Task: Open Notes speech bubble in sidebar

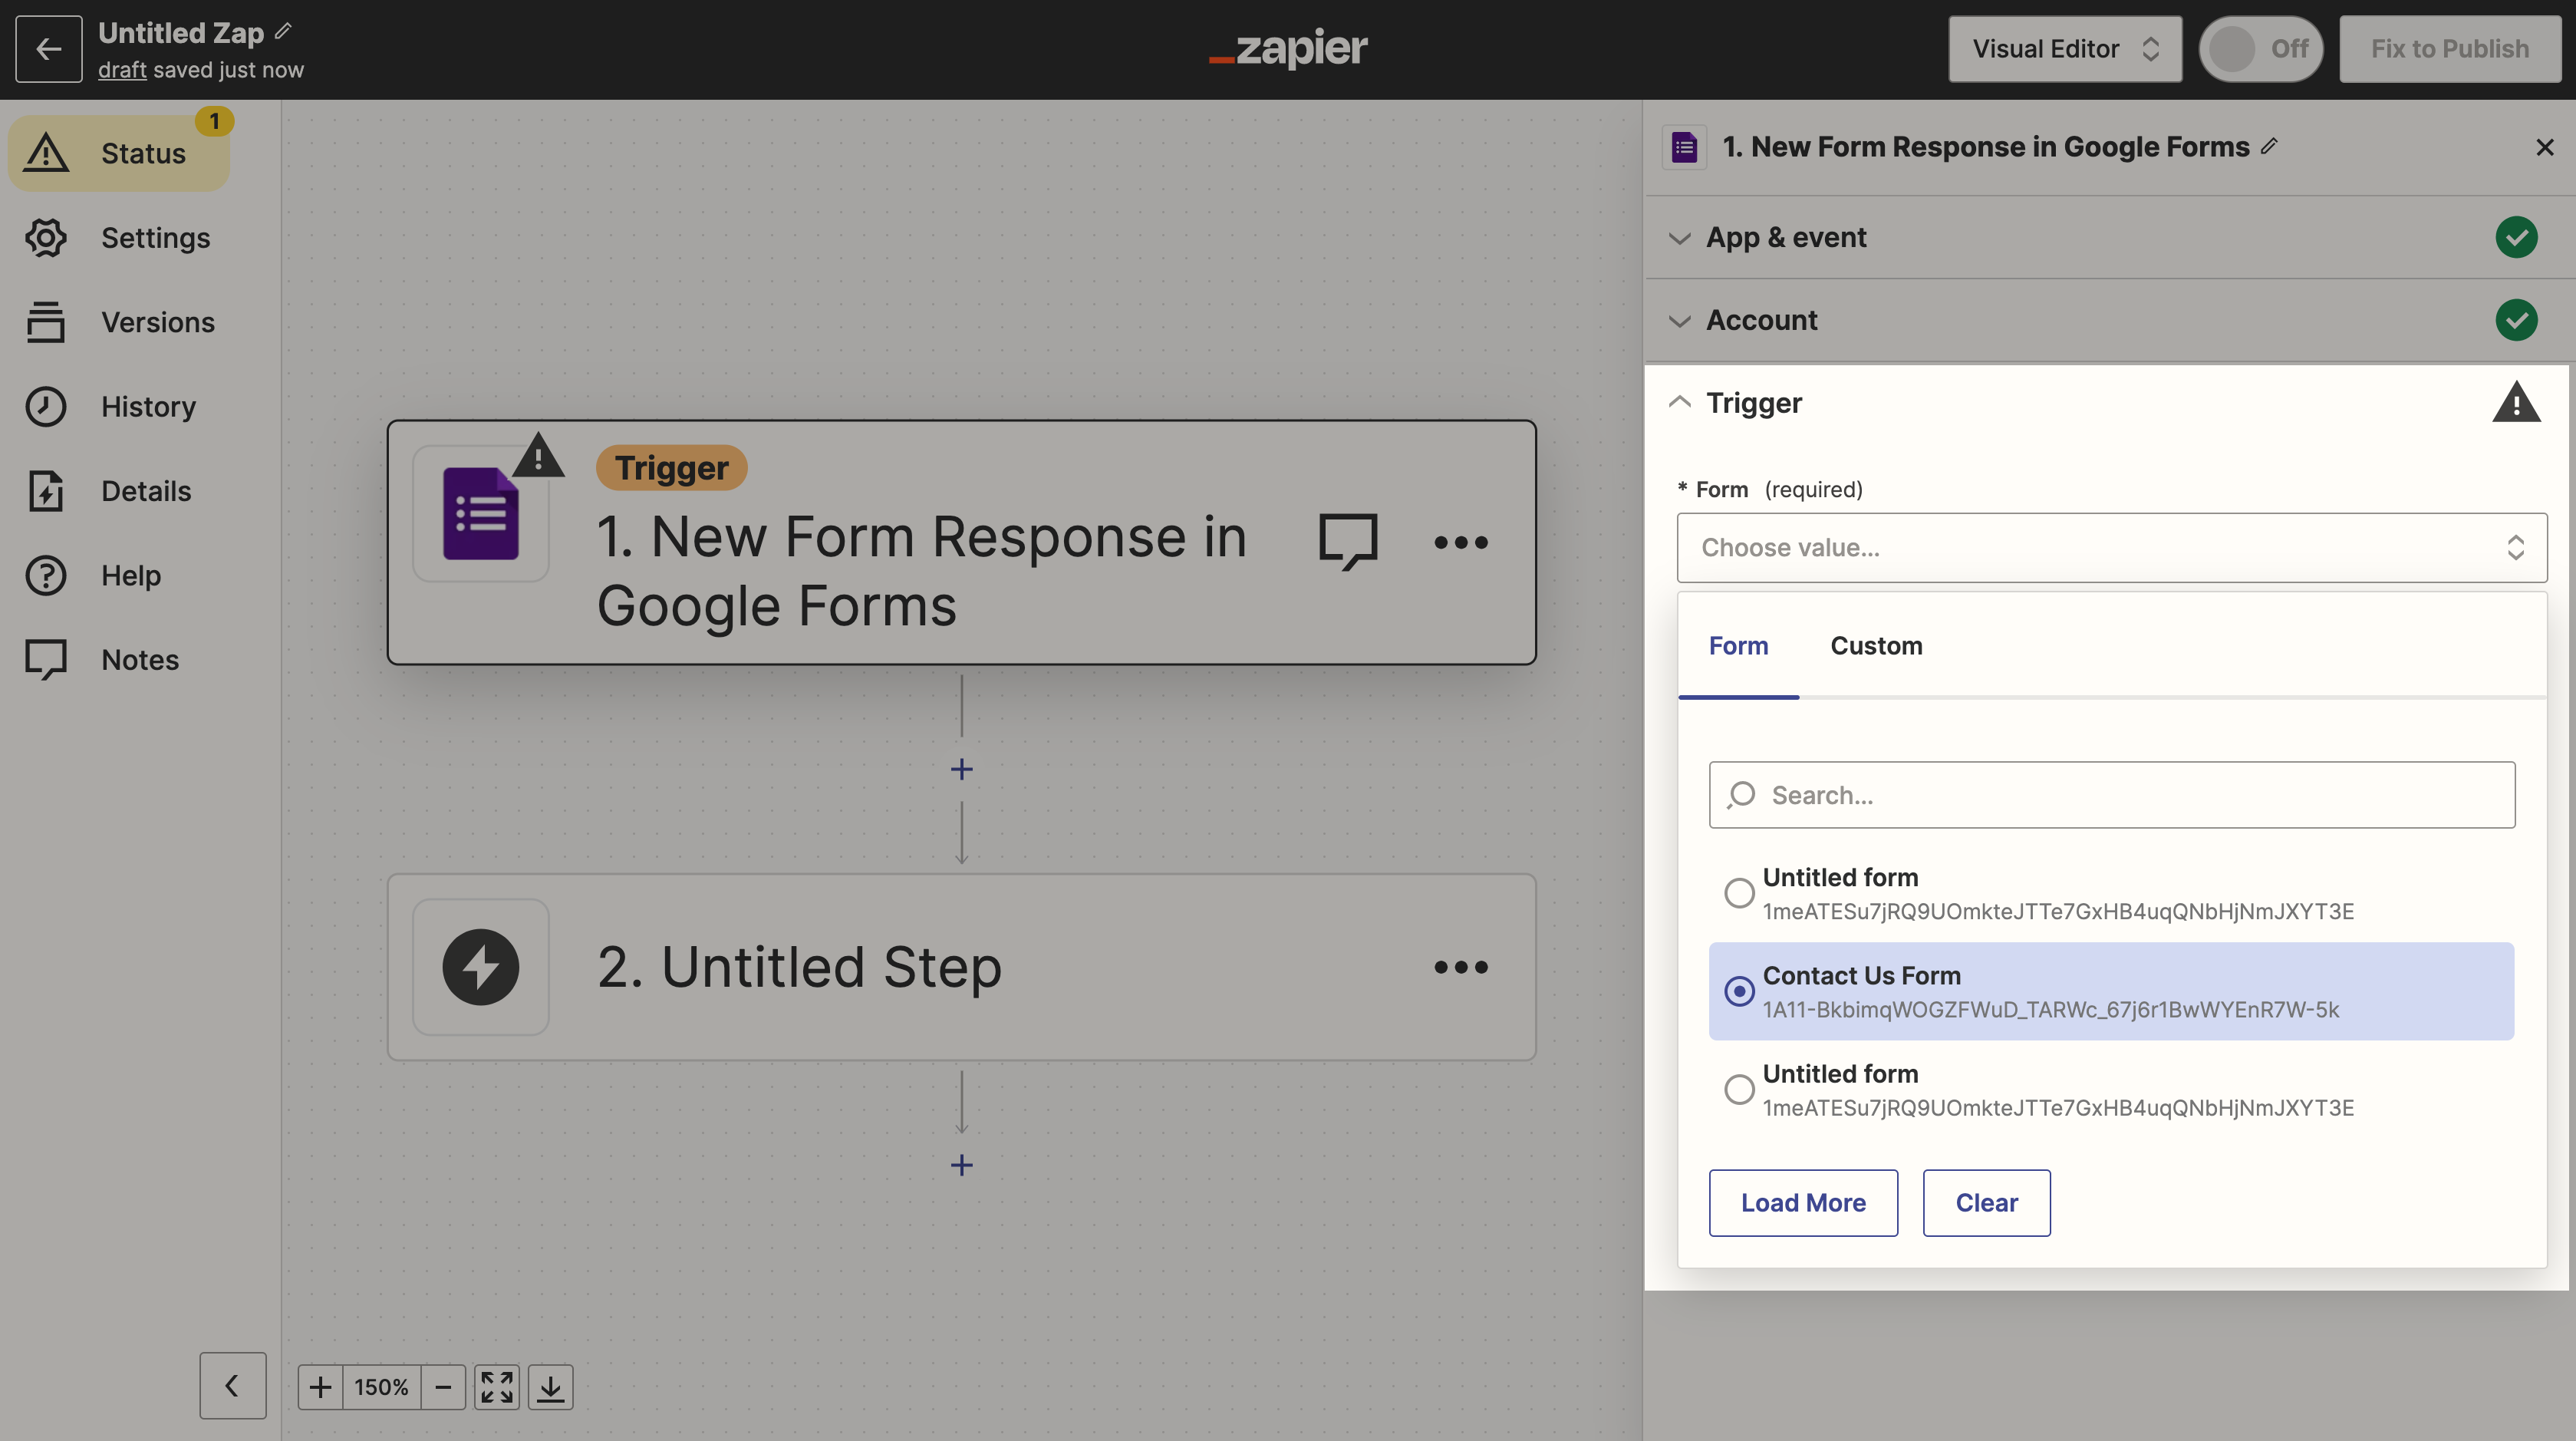Action: (x=46, y=660)
